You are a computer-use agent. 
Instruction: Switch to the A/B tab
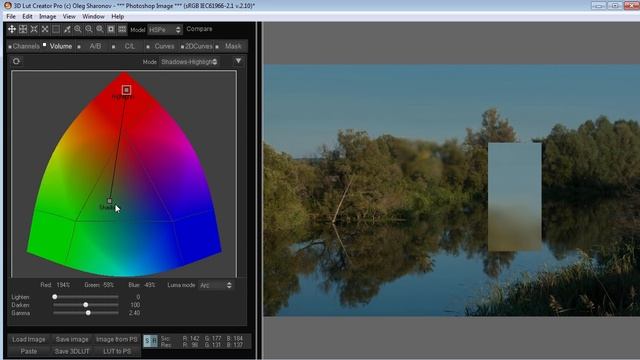[95, 47]
